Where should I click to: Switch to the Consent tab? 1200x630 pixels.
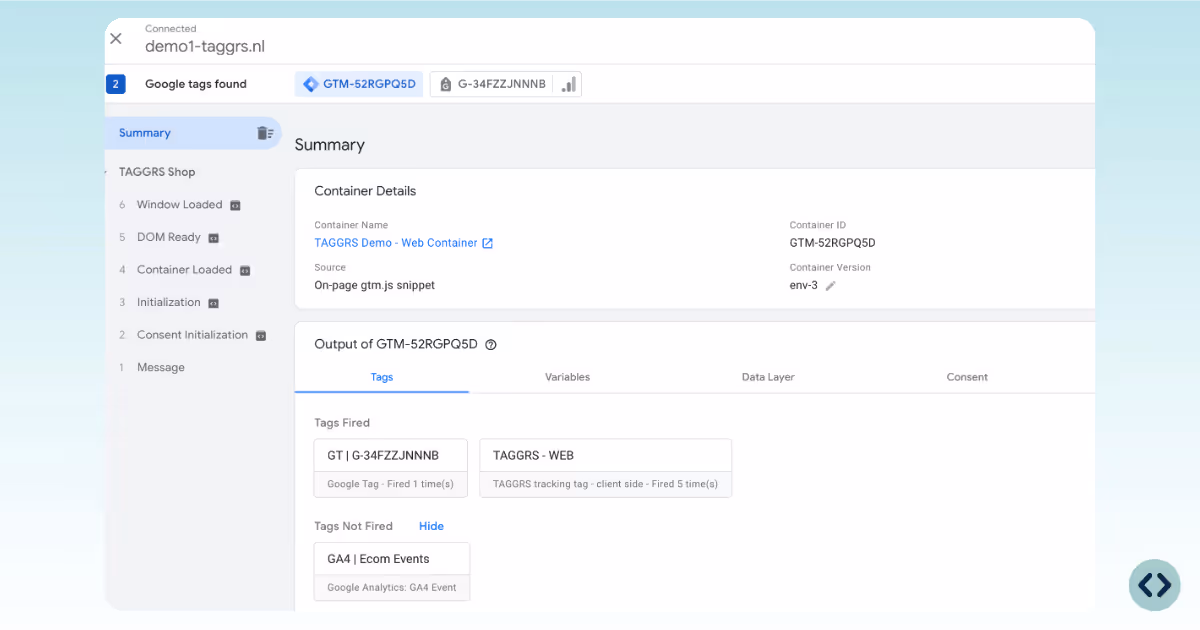967,377
